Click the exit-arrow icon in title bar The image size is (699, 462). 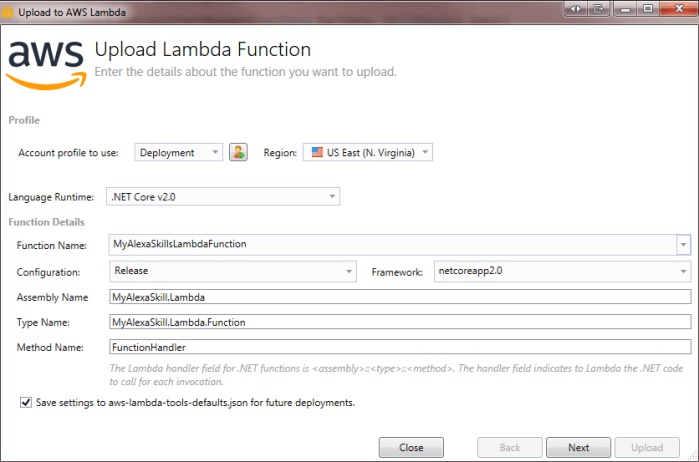[600, 9]
